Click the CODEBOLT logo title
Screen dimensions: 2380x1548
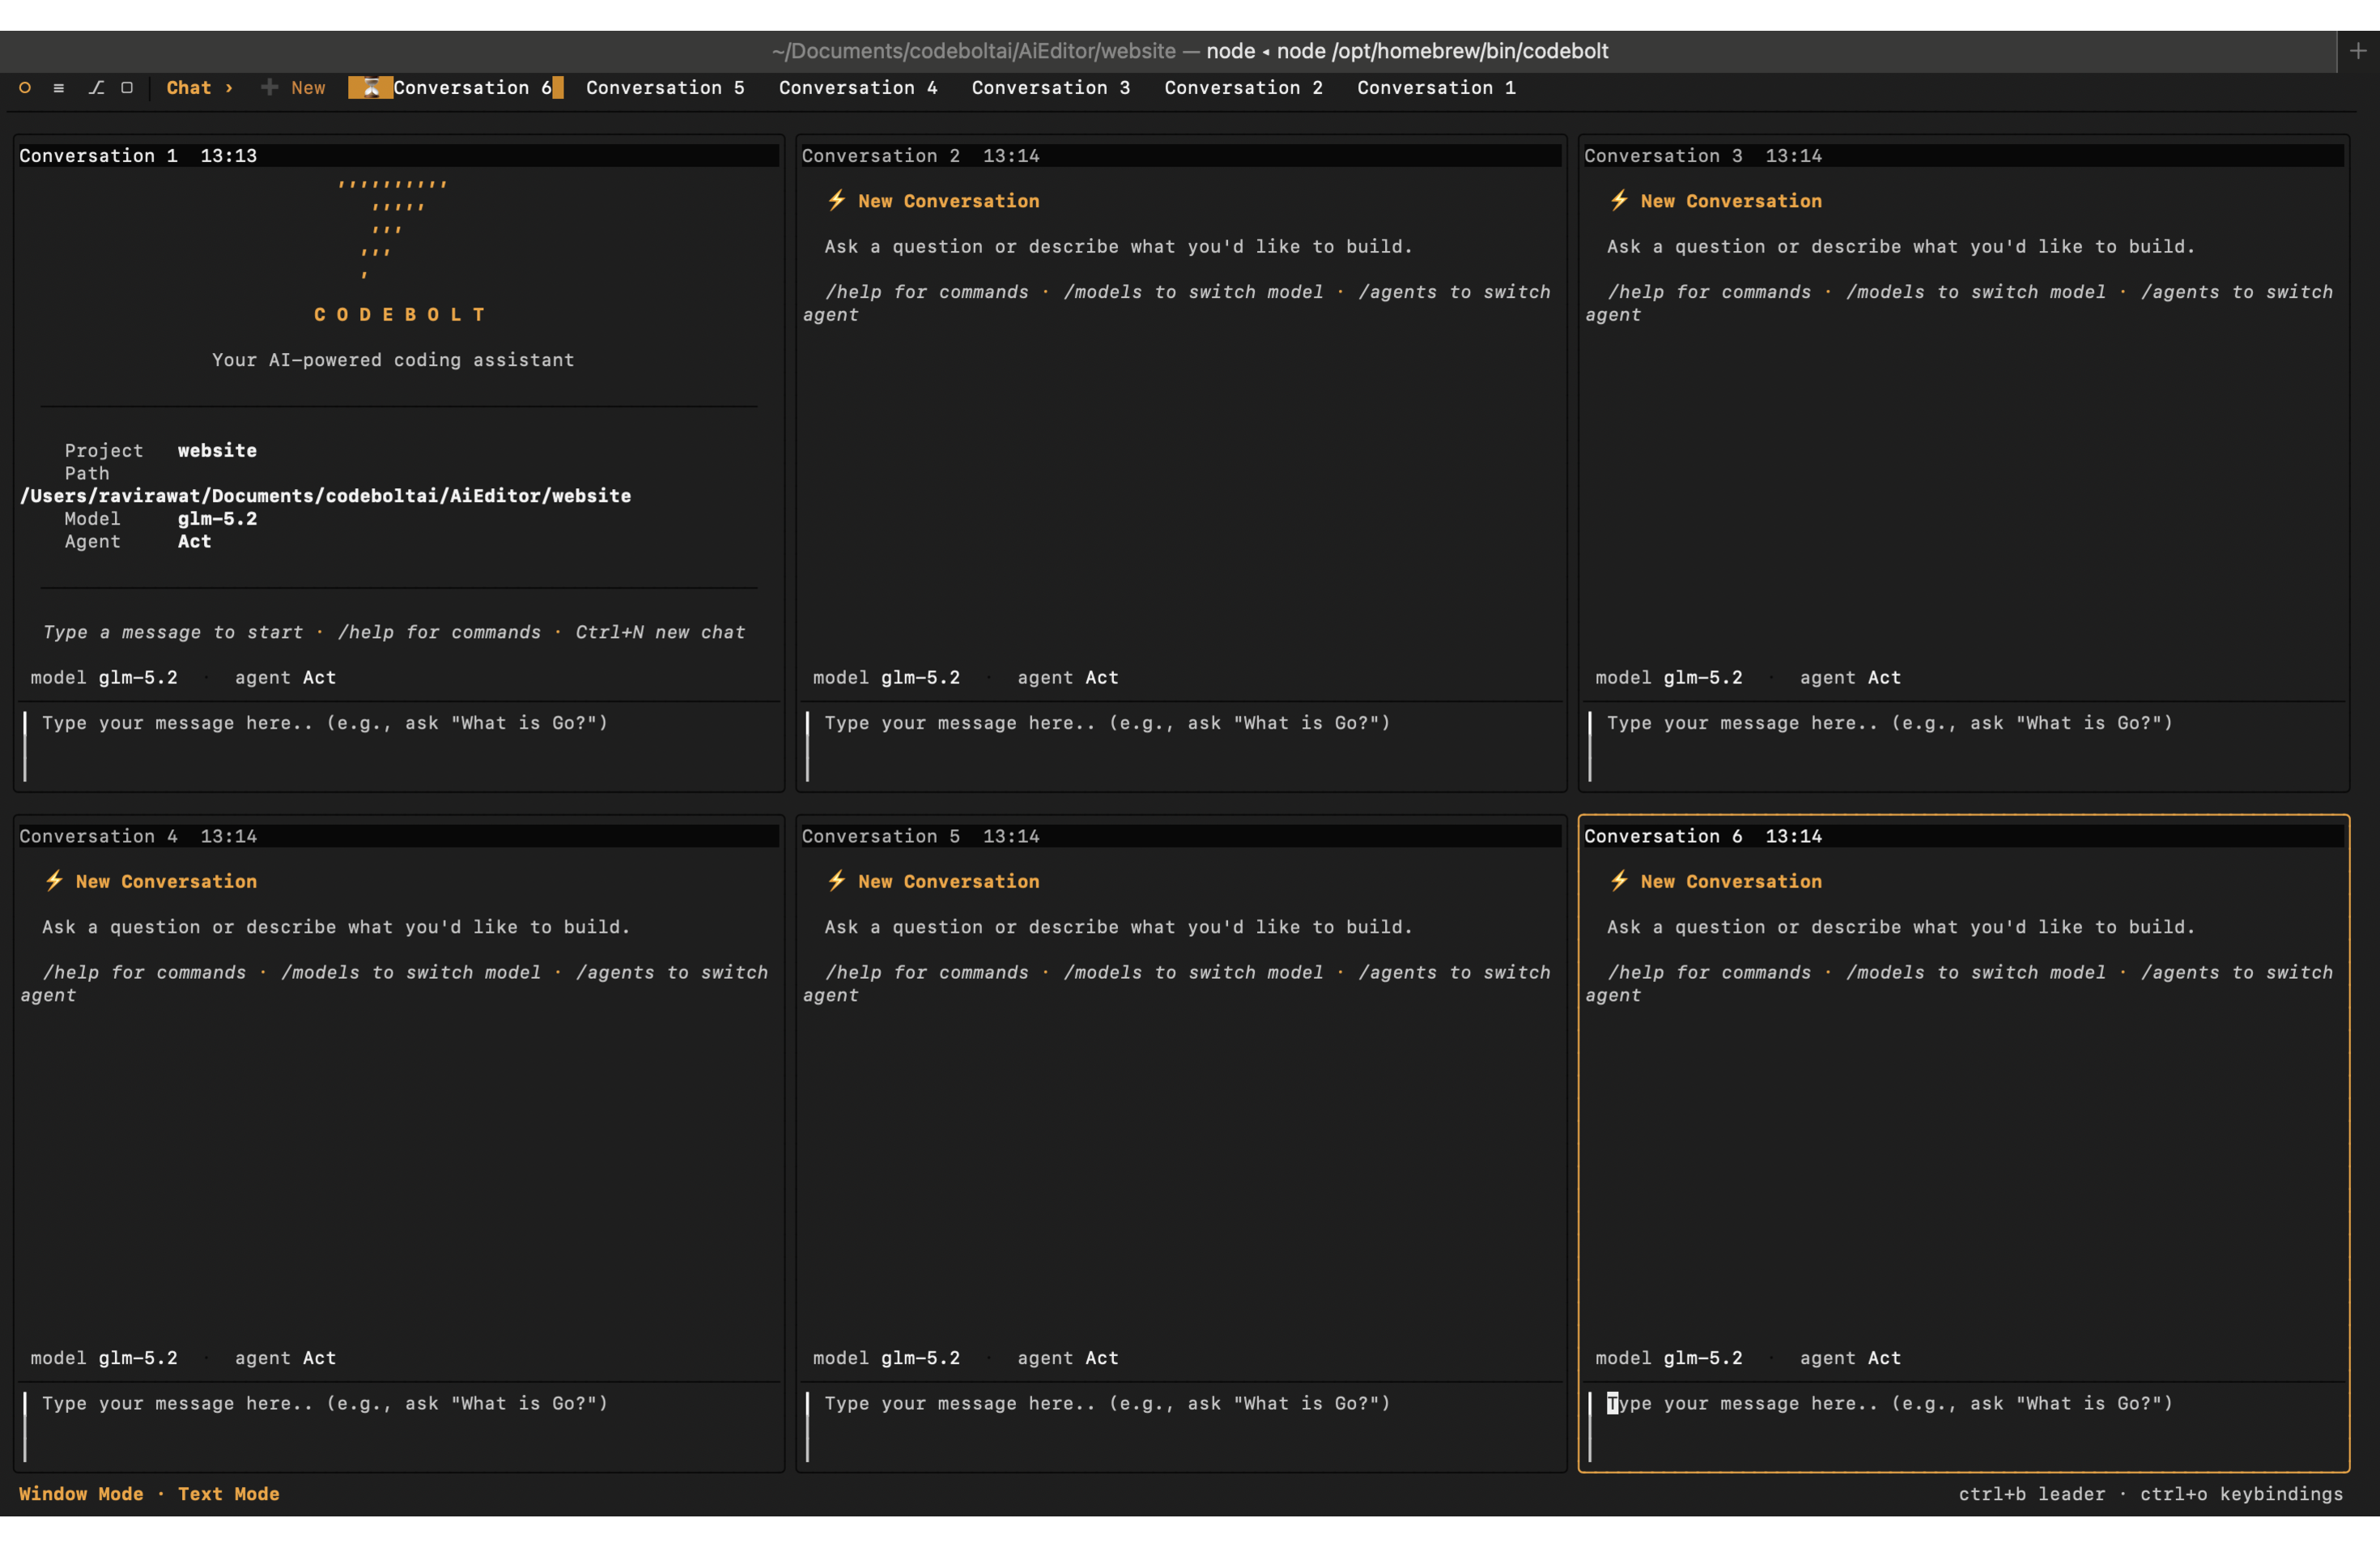coord(399,315)
